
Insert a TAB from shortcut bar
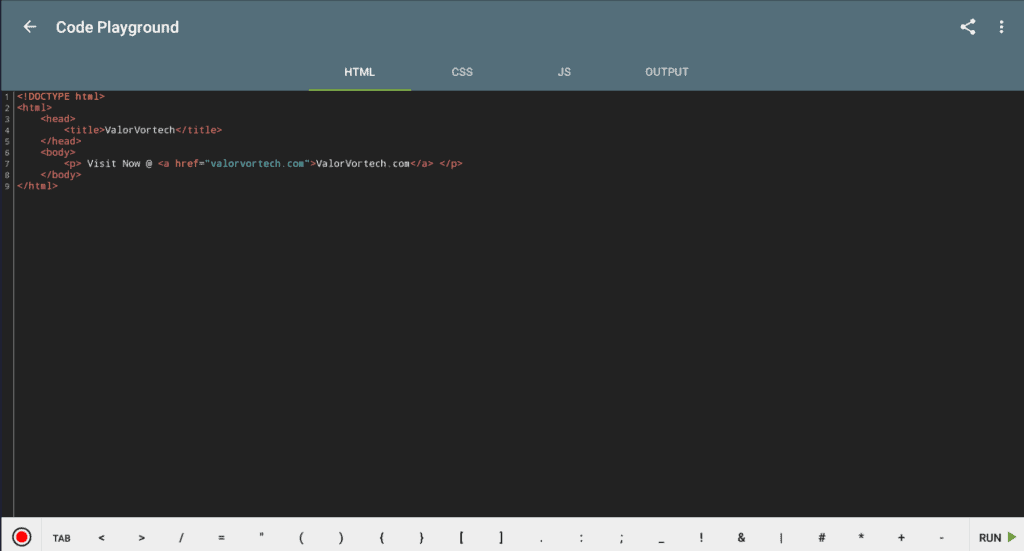(61, 538)
